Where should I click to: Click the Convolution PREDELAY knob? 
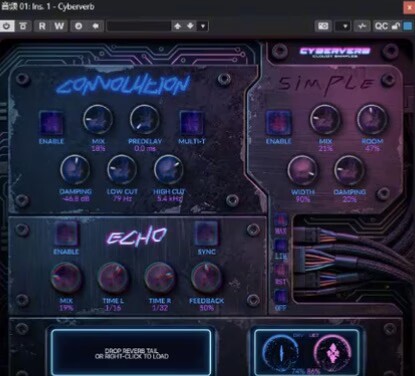145,120
